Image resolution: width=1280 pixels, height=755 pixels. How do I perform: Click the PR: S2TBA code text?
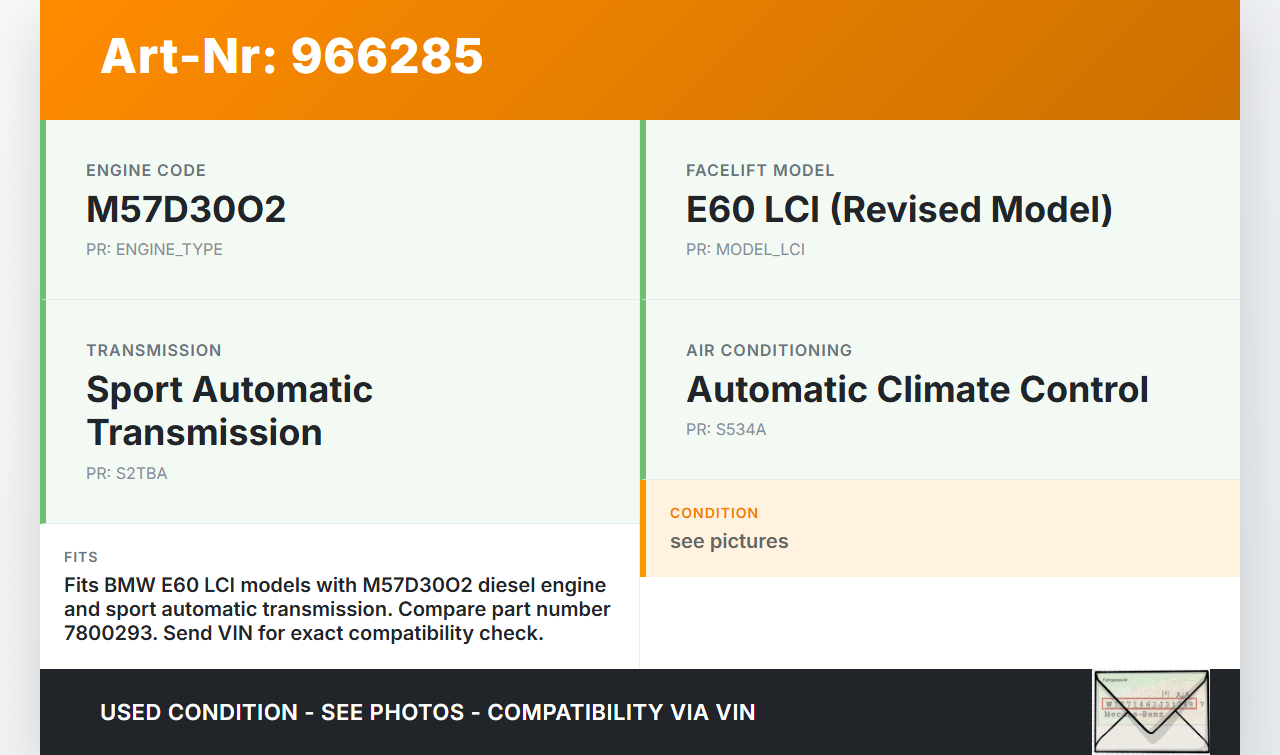coord(127,473)
